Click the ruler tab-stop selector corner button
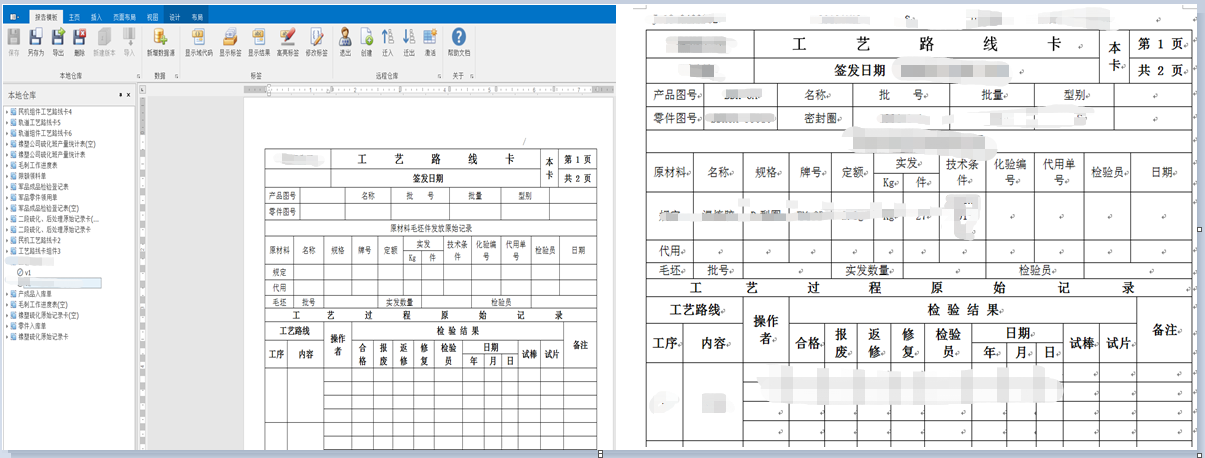The width and height of the screenshot is (1205, 458). pyautogui.click(x=142, y=90)
